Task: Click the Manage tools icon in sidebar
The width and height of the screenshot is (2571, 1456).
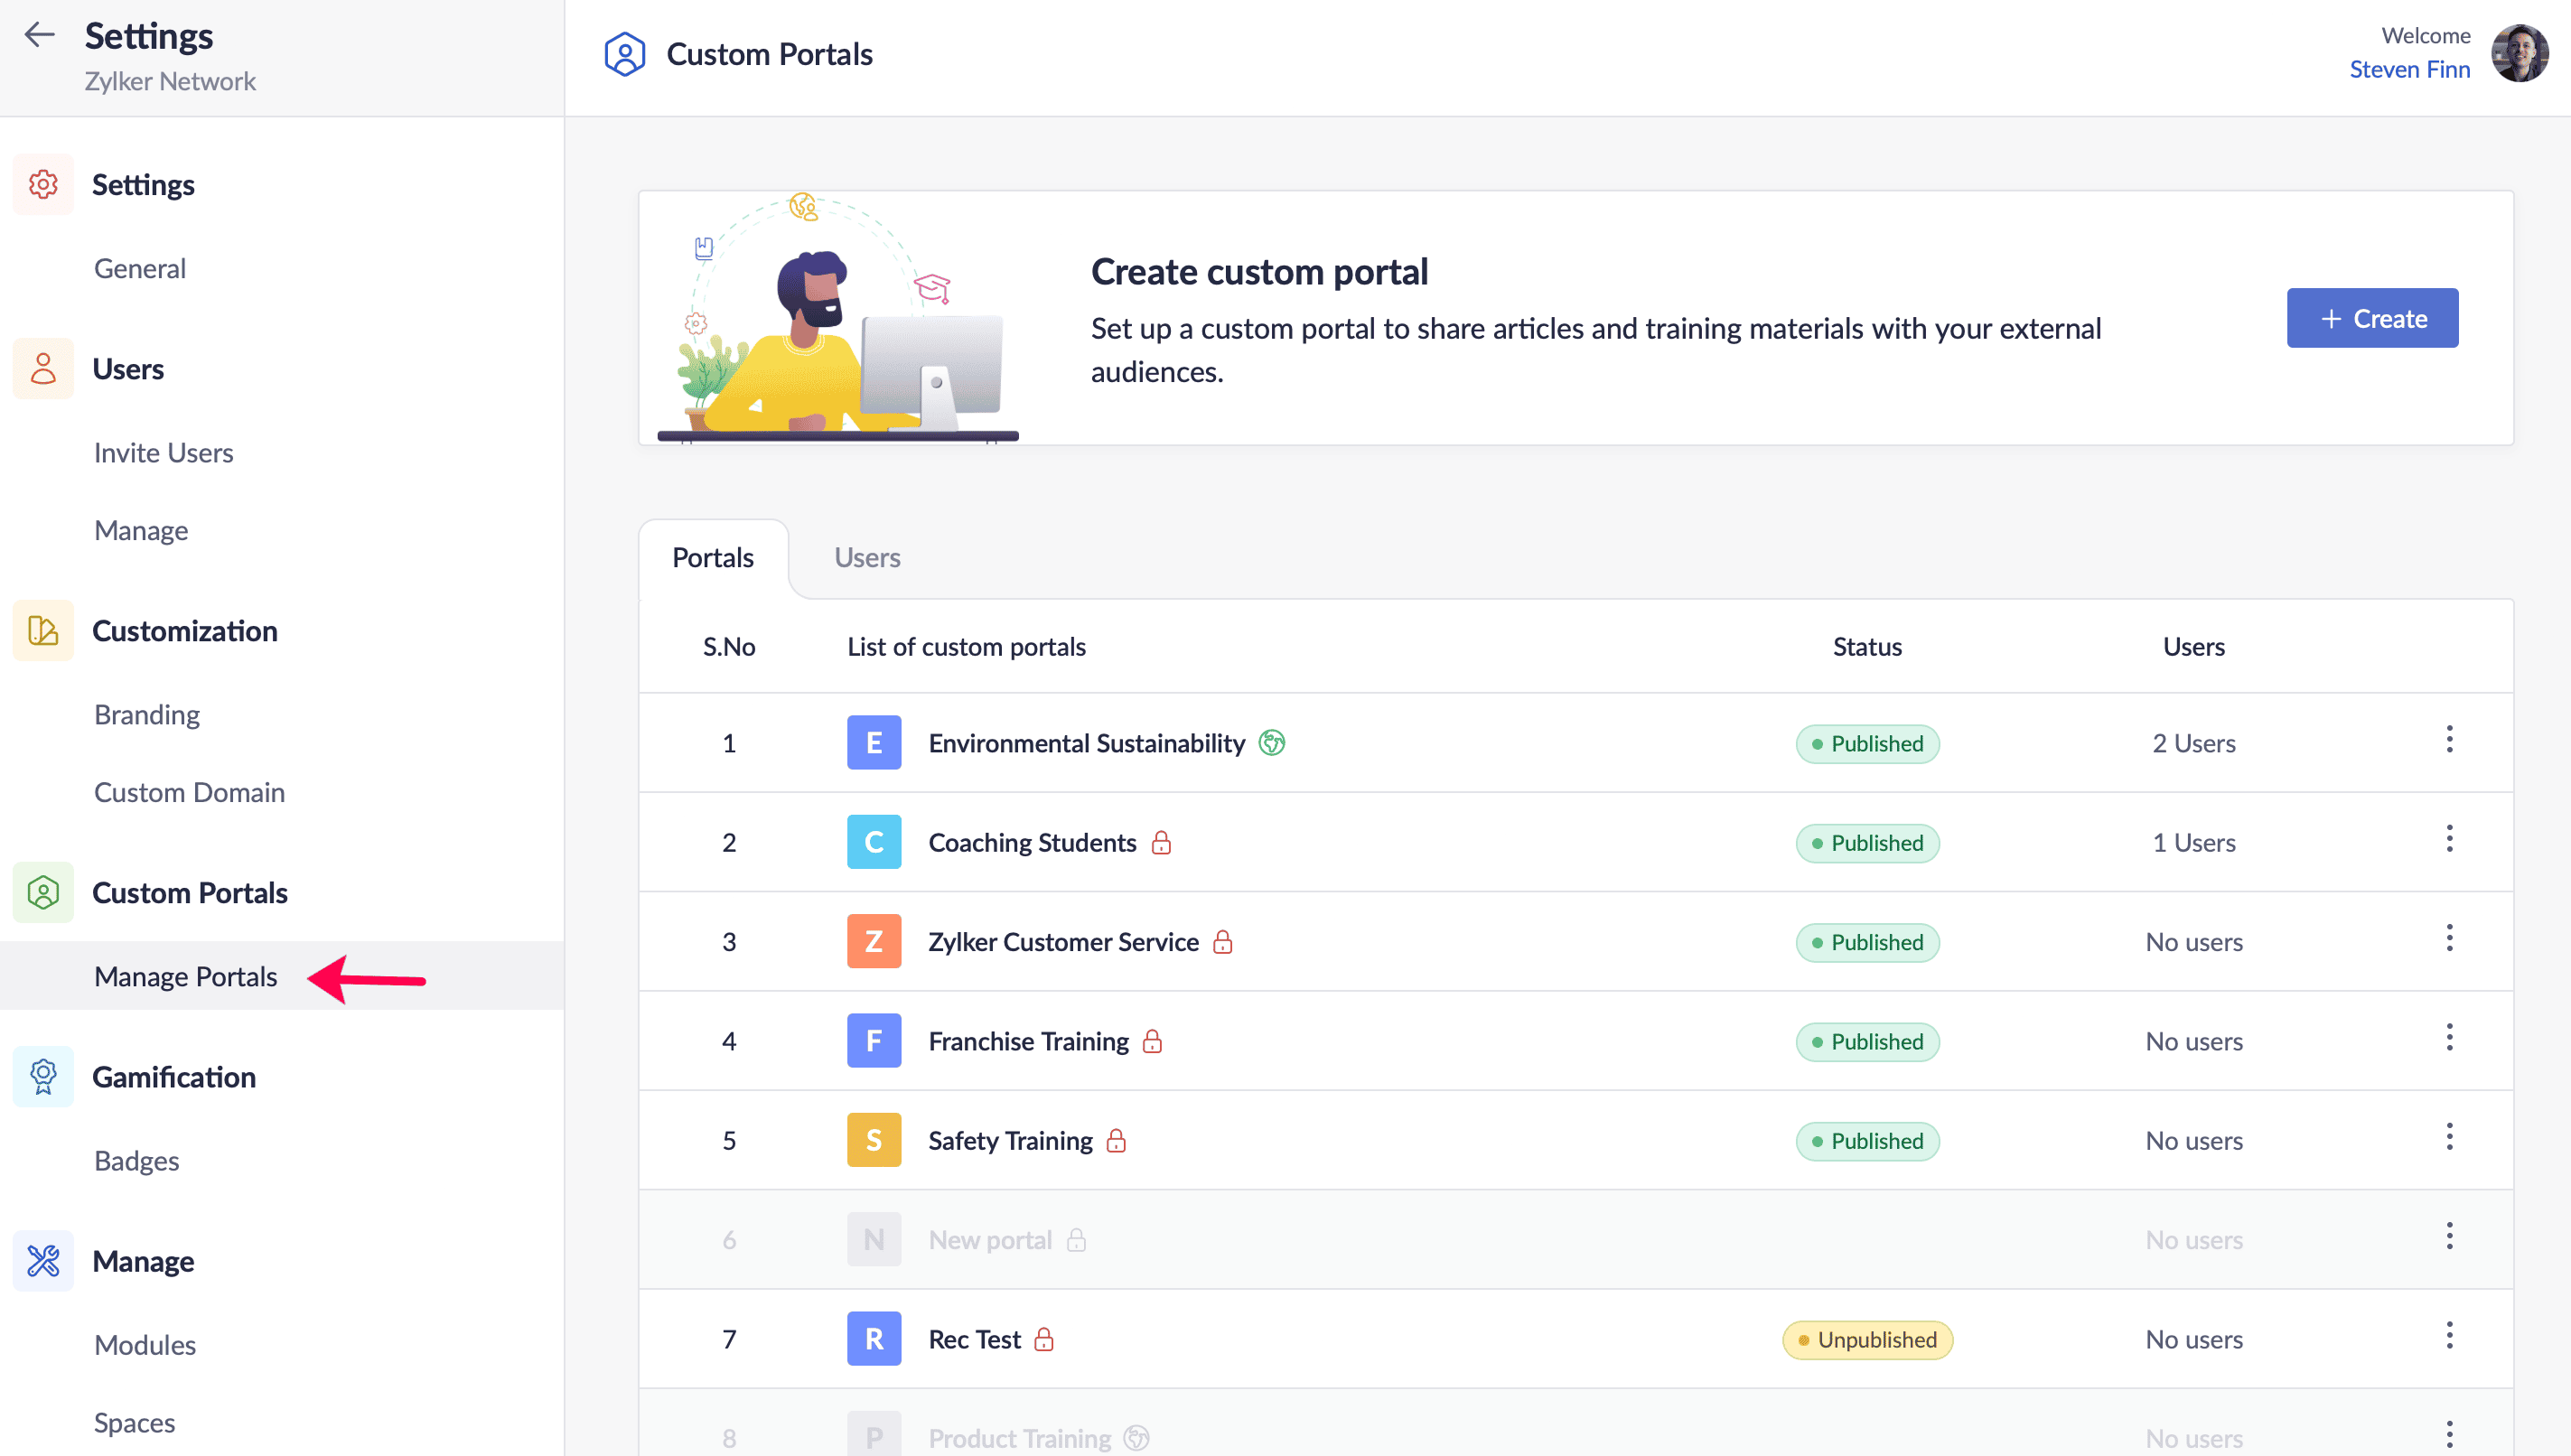Action: click(x=43, y=1261)
